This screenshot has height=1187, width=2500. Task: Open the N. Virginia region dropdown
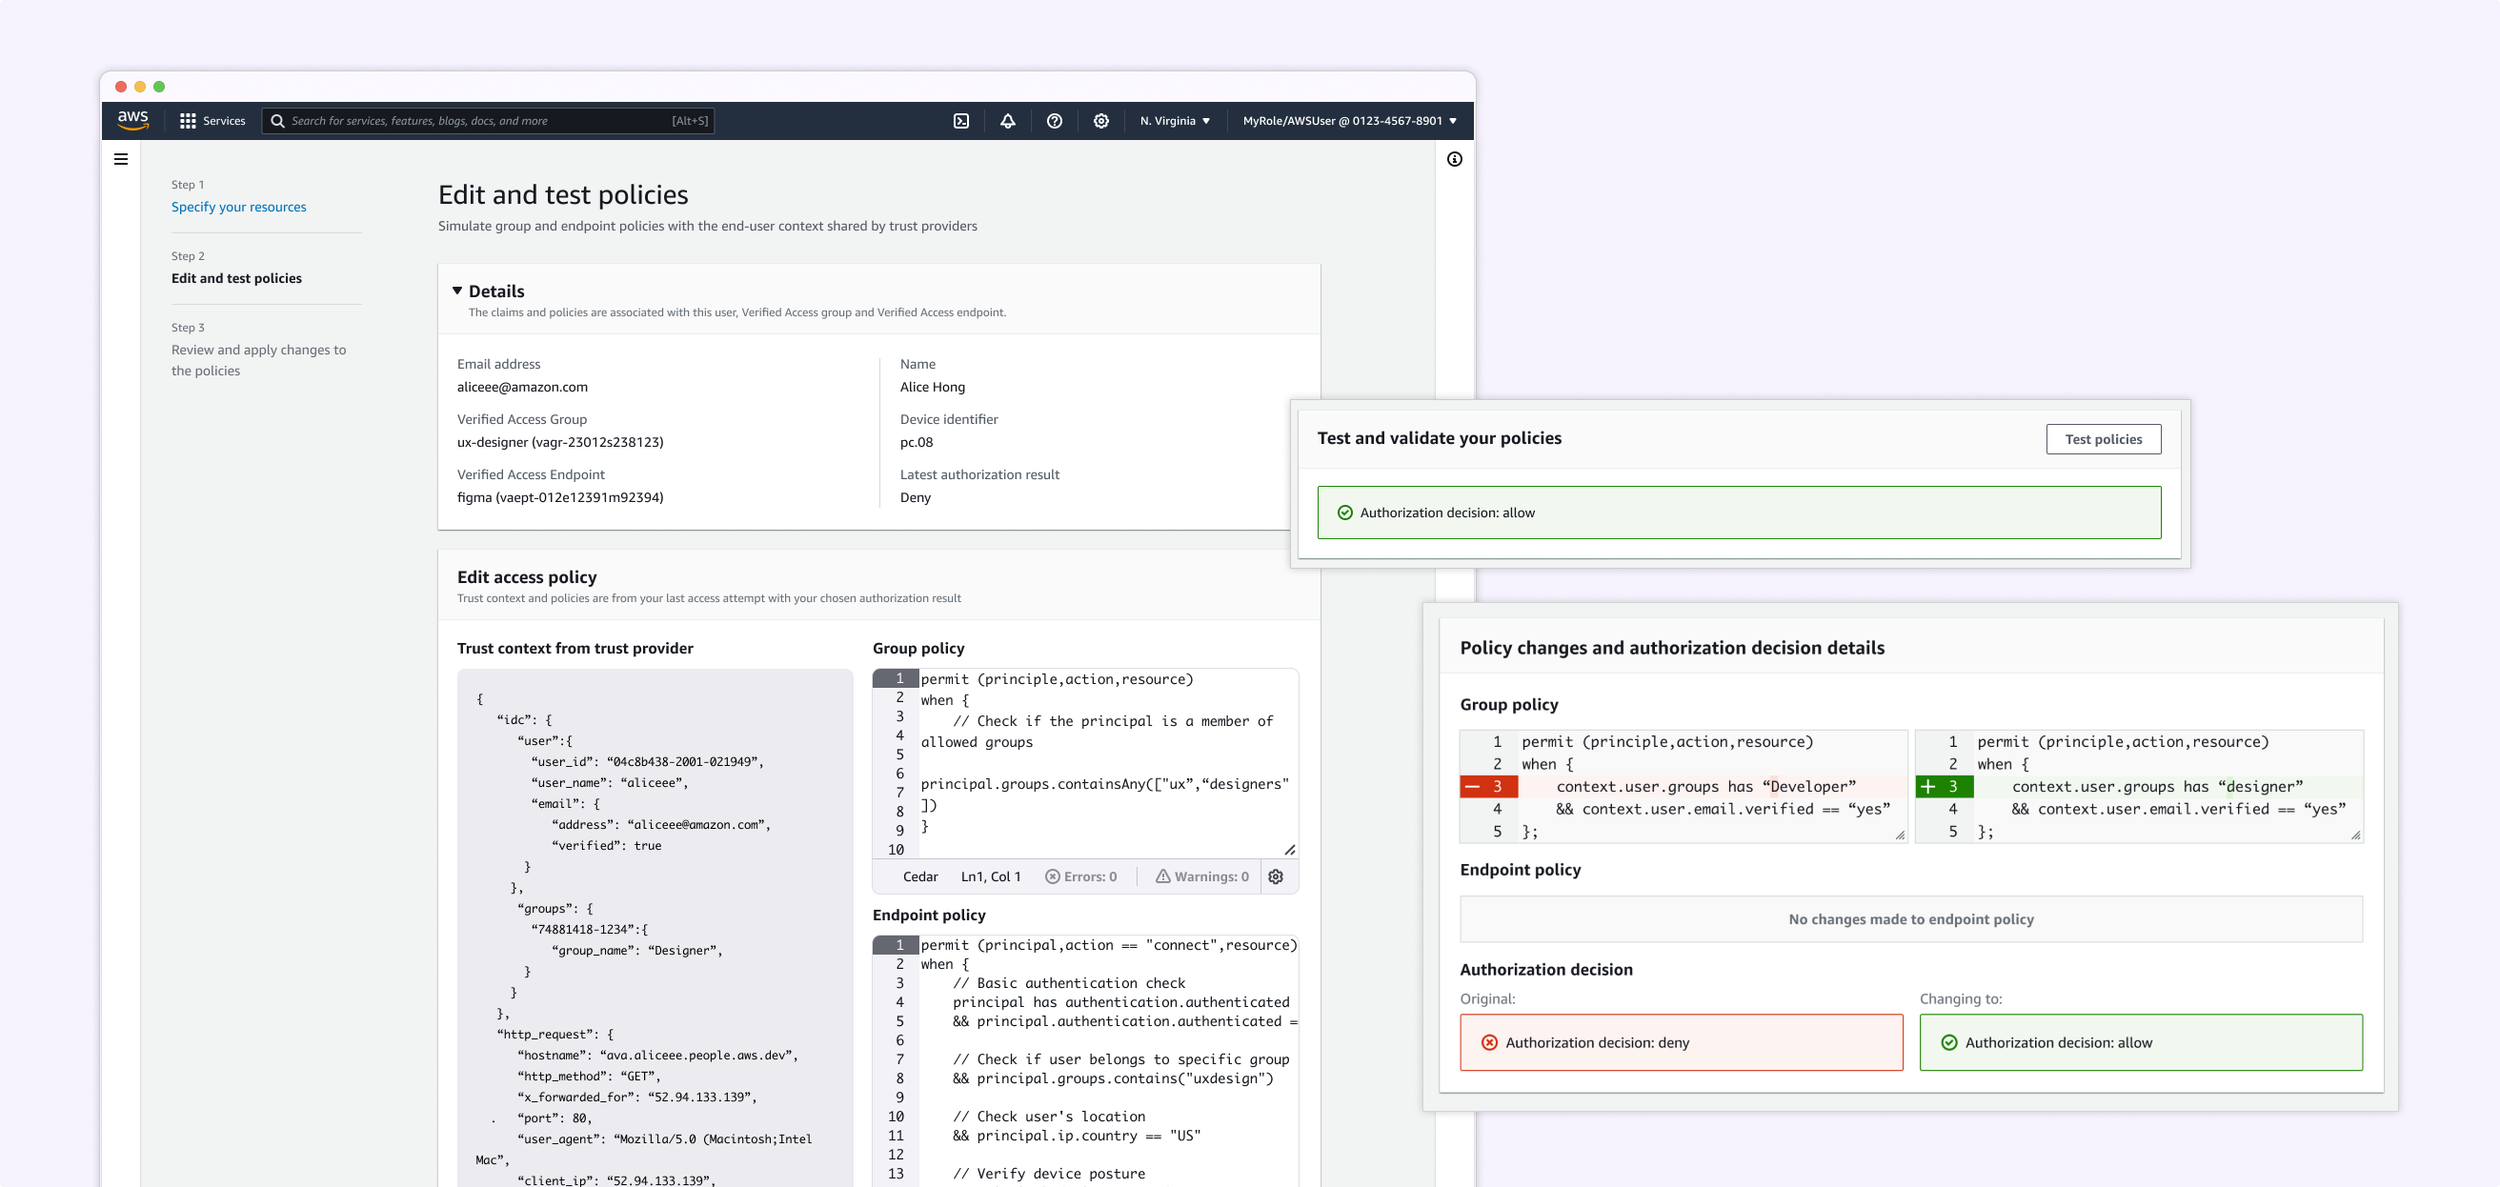click(1174, 121)
